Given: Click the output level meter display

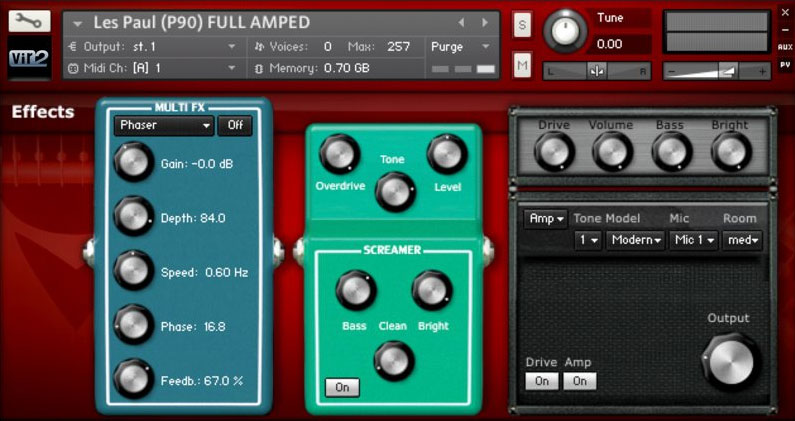Looking at the screenshot, I should [717, 32].
